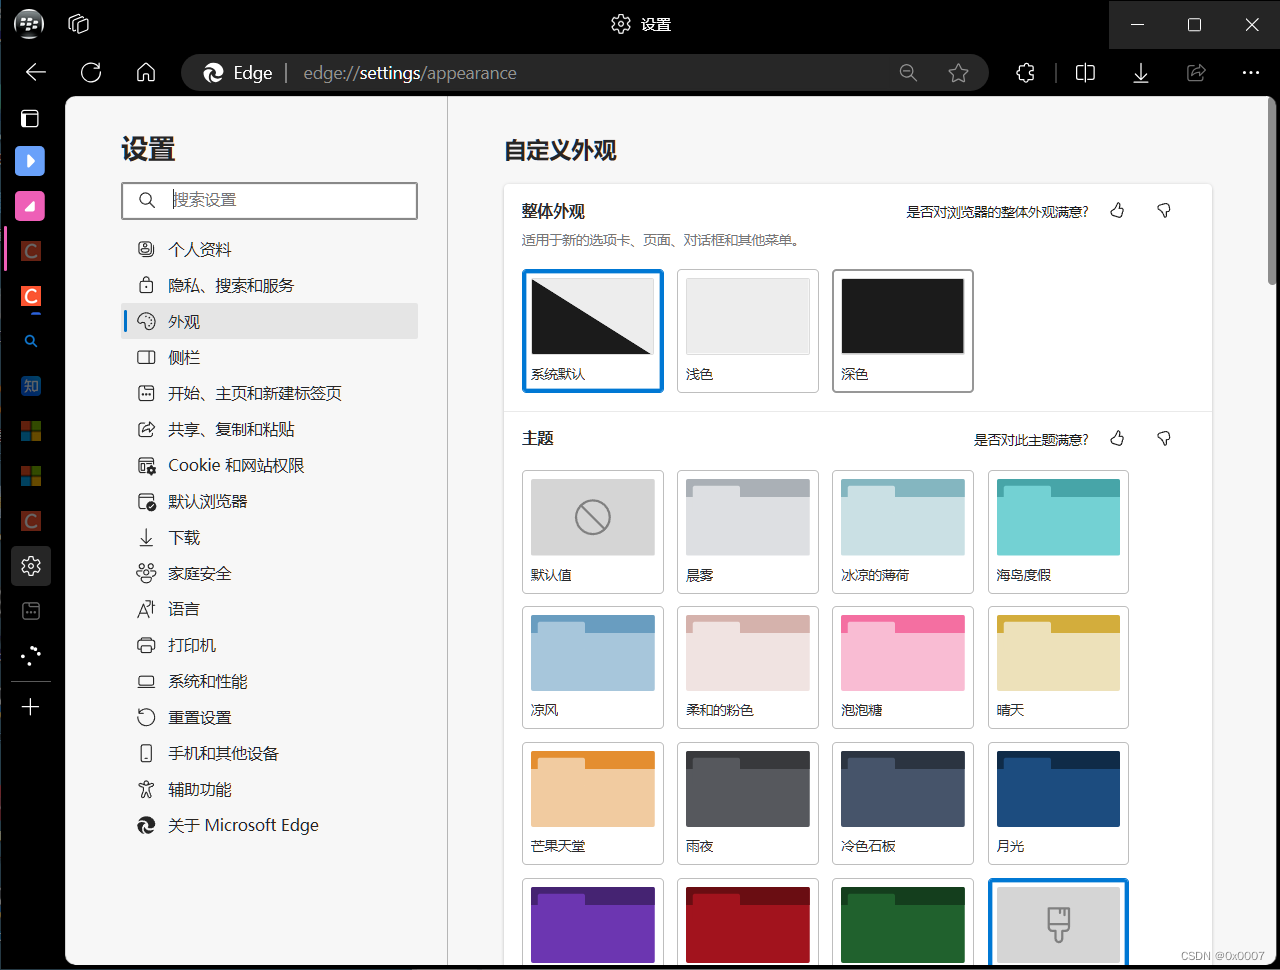
Task: Open the 开始、主页和新建标签页 settings section
Action: tap(269, 393)
